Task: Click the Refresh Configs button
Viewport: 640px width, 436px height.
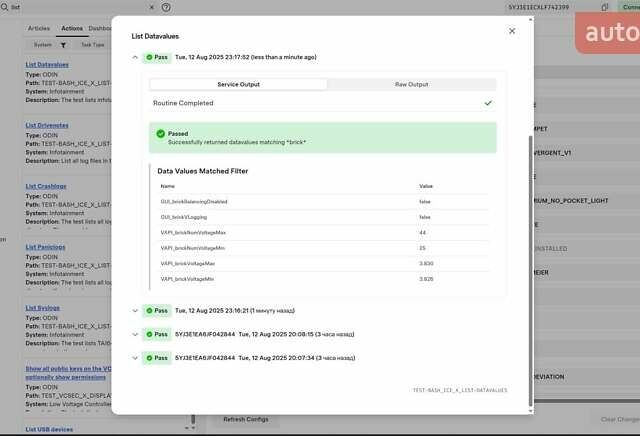Action: point(245,419)
